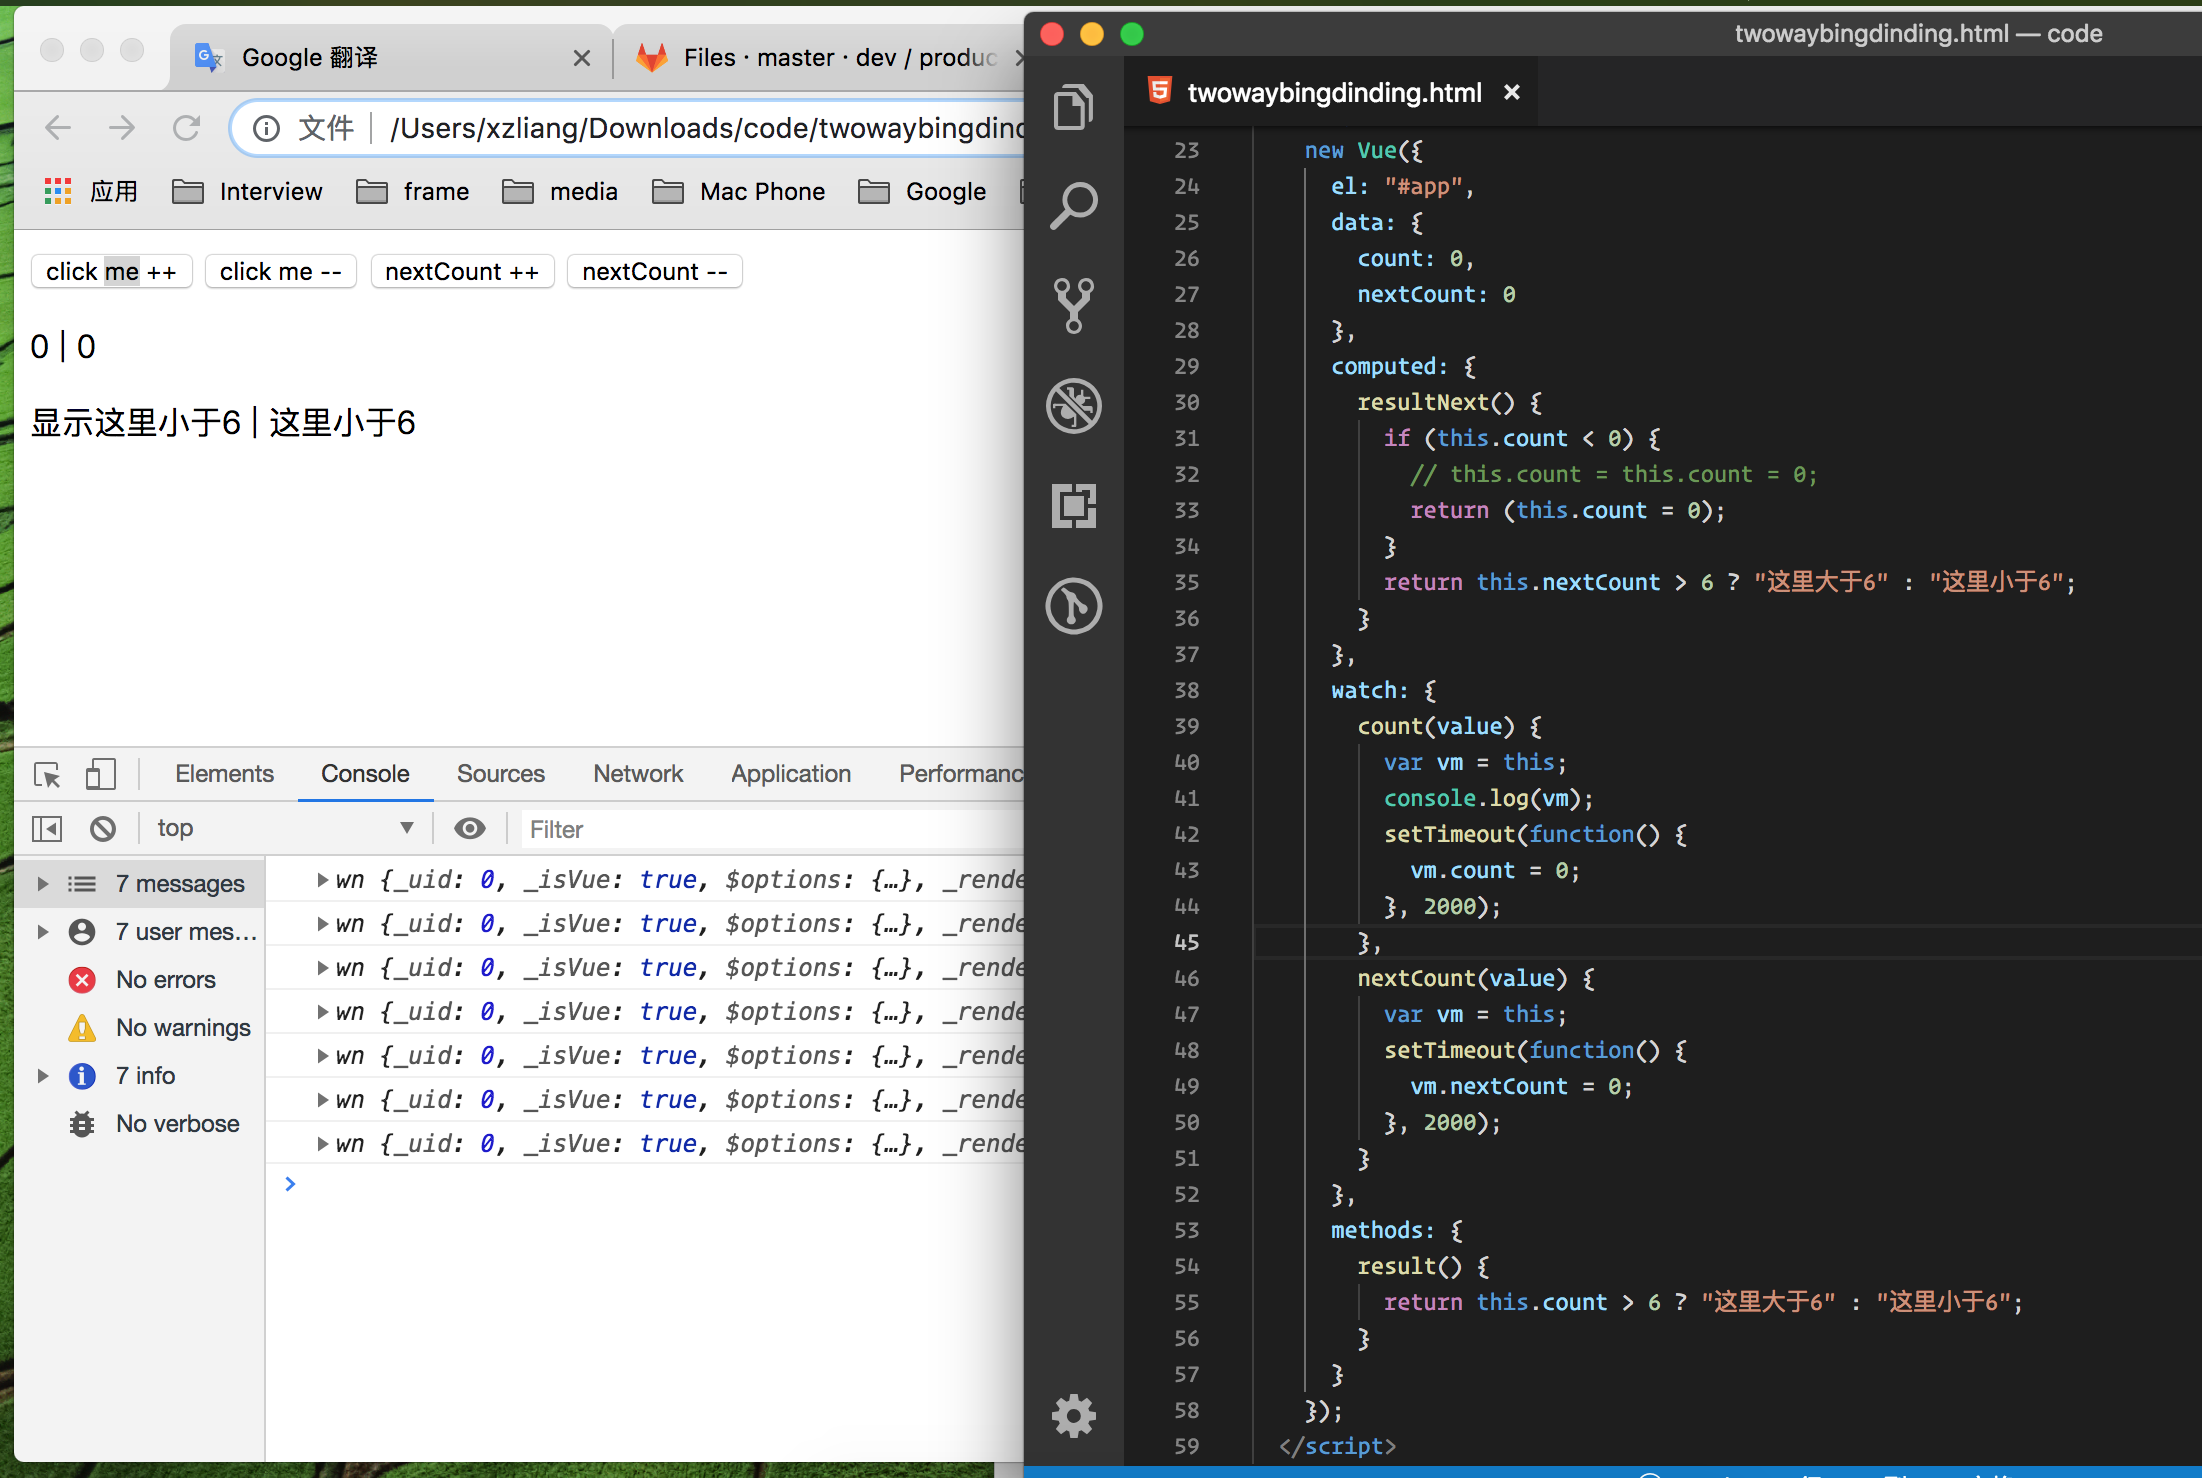Activate the inspect element picker icon
This screenshot has height=1478, width=2202.
[47, 774]
